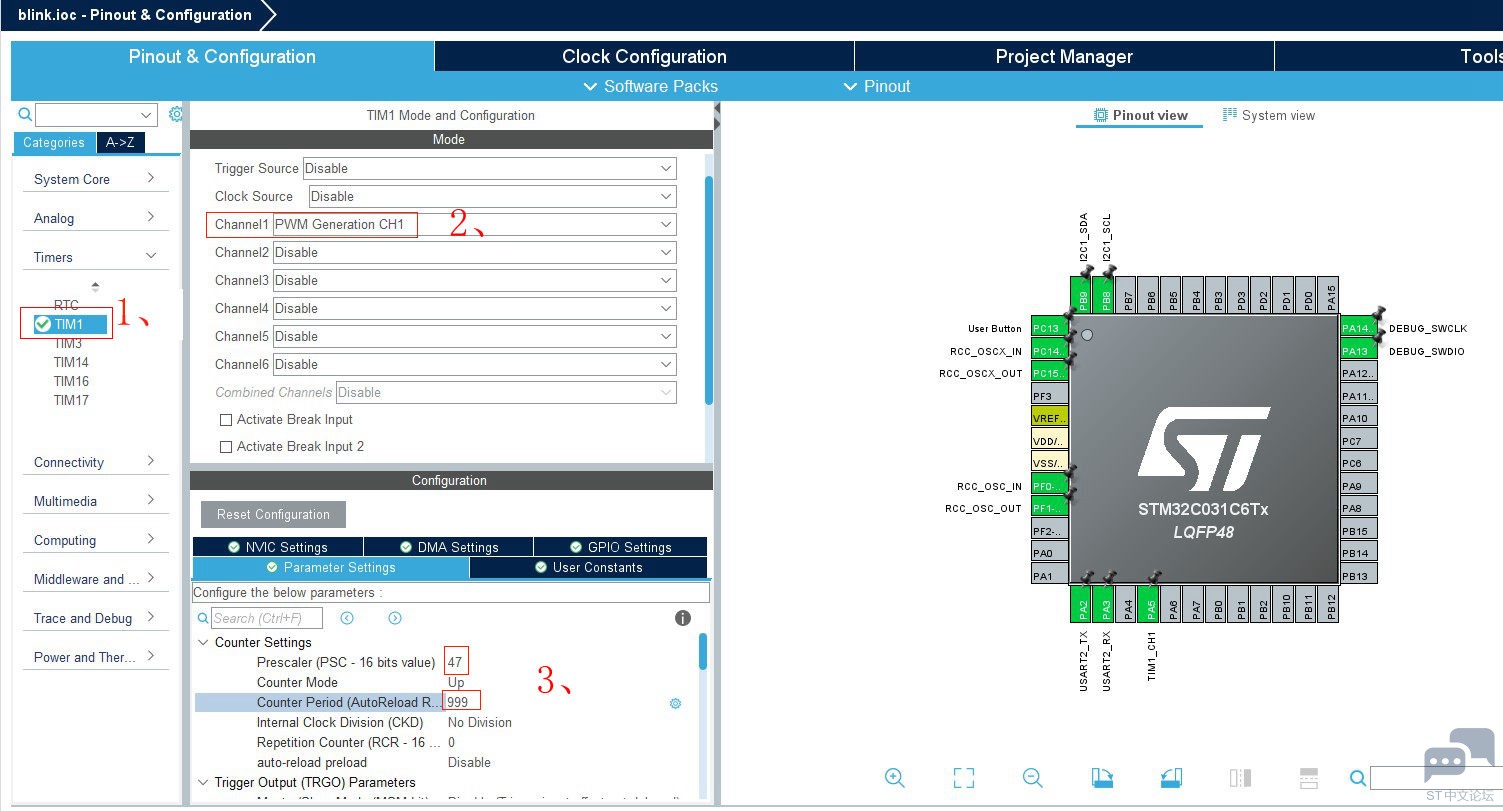
Task: Expand the System Core category
Action: [x=96, y=179]
